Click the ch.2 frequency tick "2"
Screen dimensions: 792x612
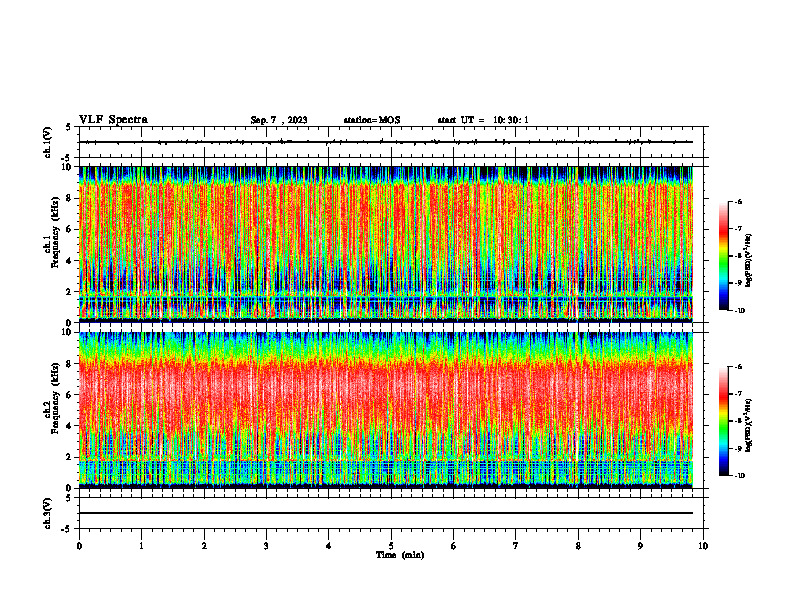click(x=70, y=457)
